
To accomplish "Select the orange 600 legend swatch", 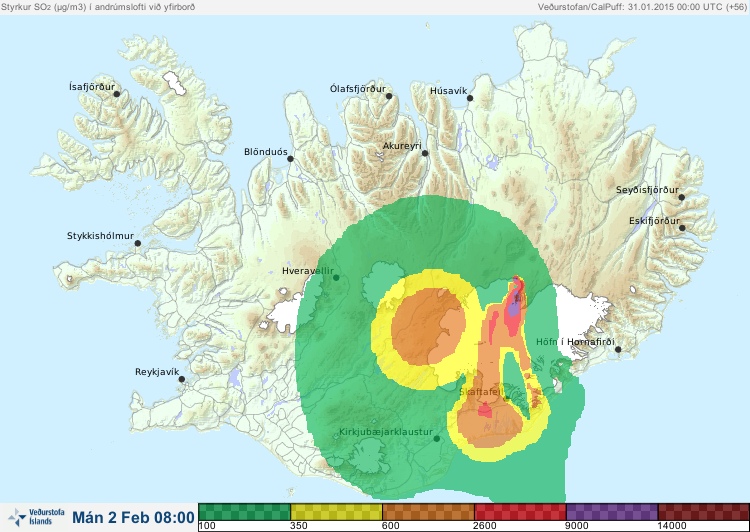I will coord(429,512).
